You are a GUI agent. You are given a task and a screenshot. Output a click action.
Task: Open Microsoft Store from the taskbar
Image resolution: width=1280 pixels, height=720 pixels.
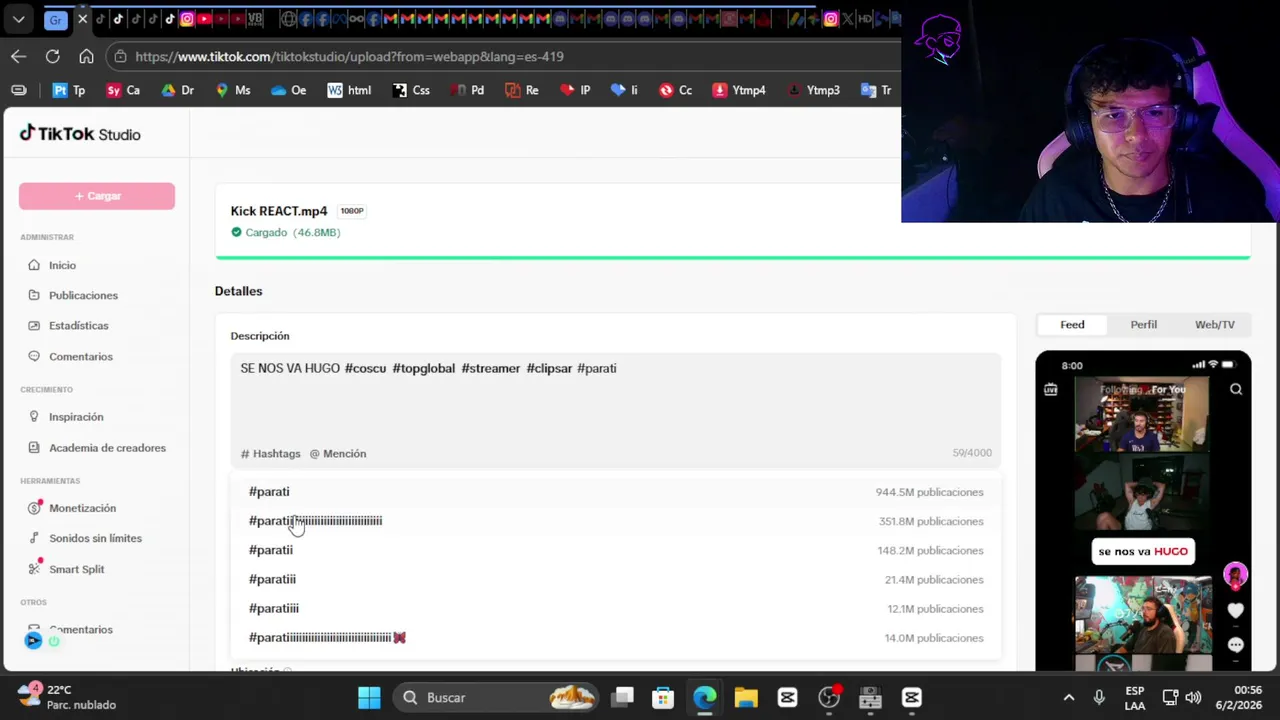[x=663, y=697]
